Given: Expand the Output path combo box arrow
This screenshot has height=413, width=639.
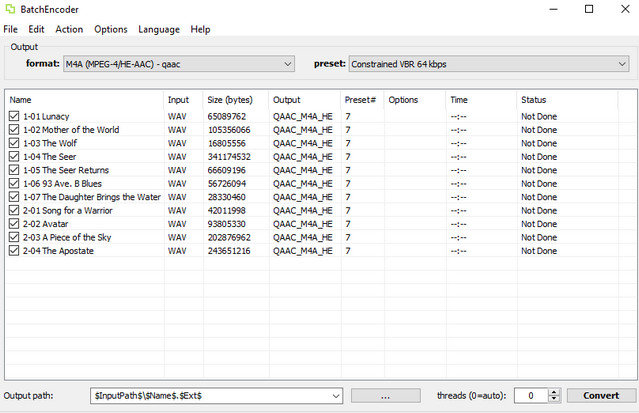Looking at the screenshot, I should coord(336,395).
